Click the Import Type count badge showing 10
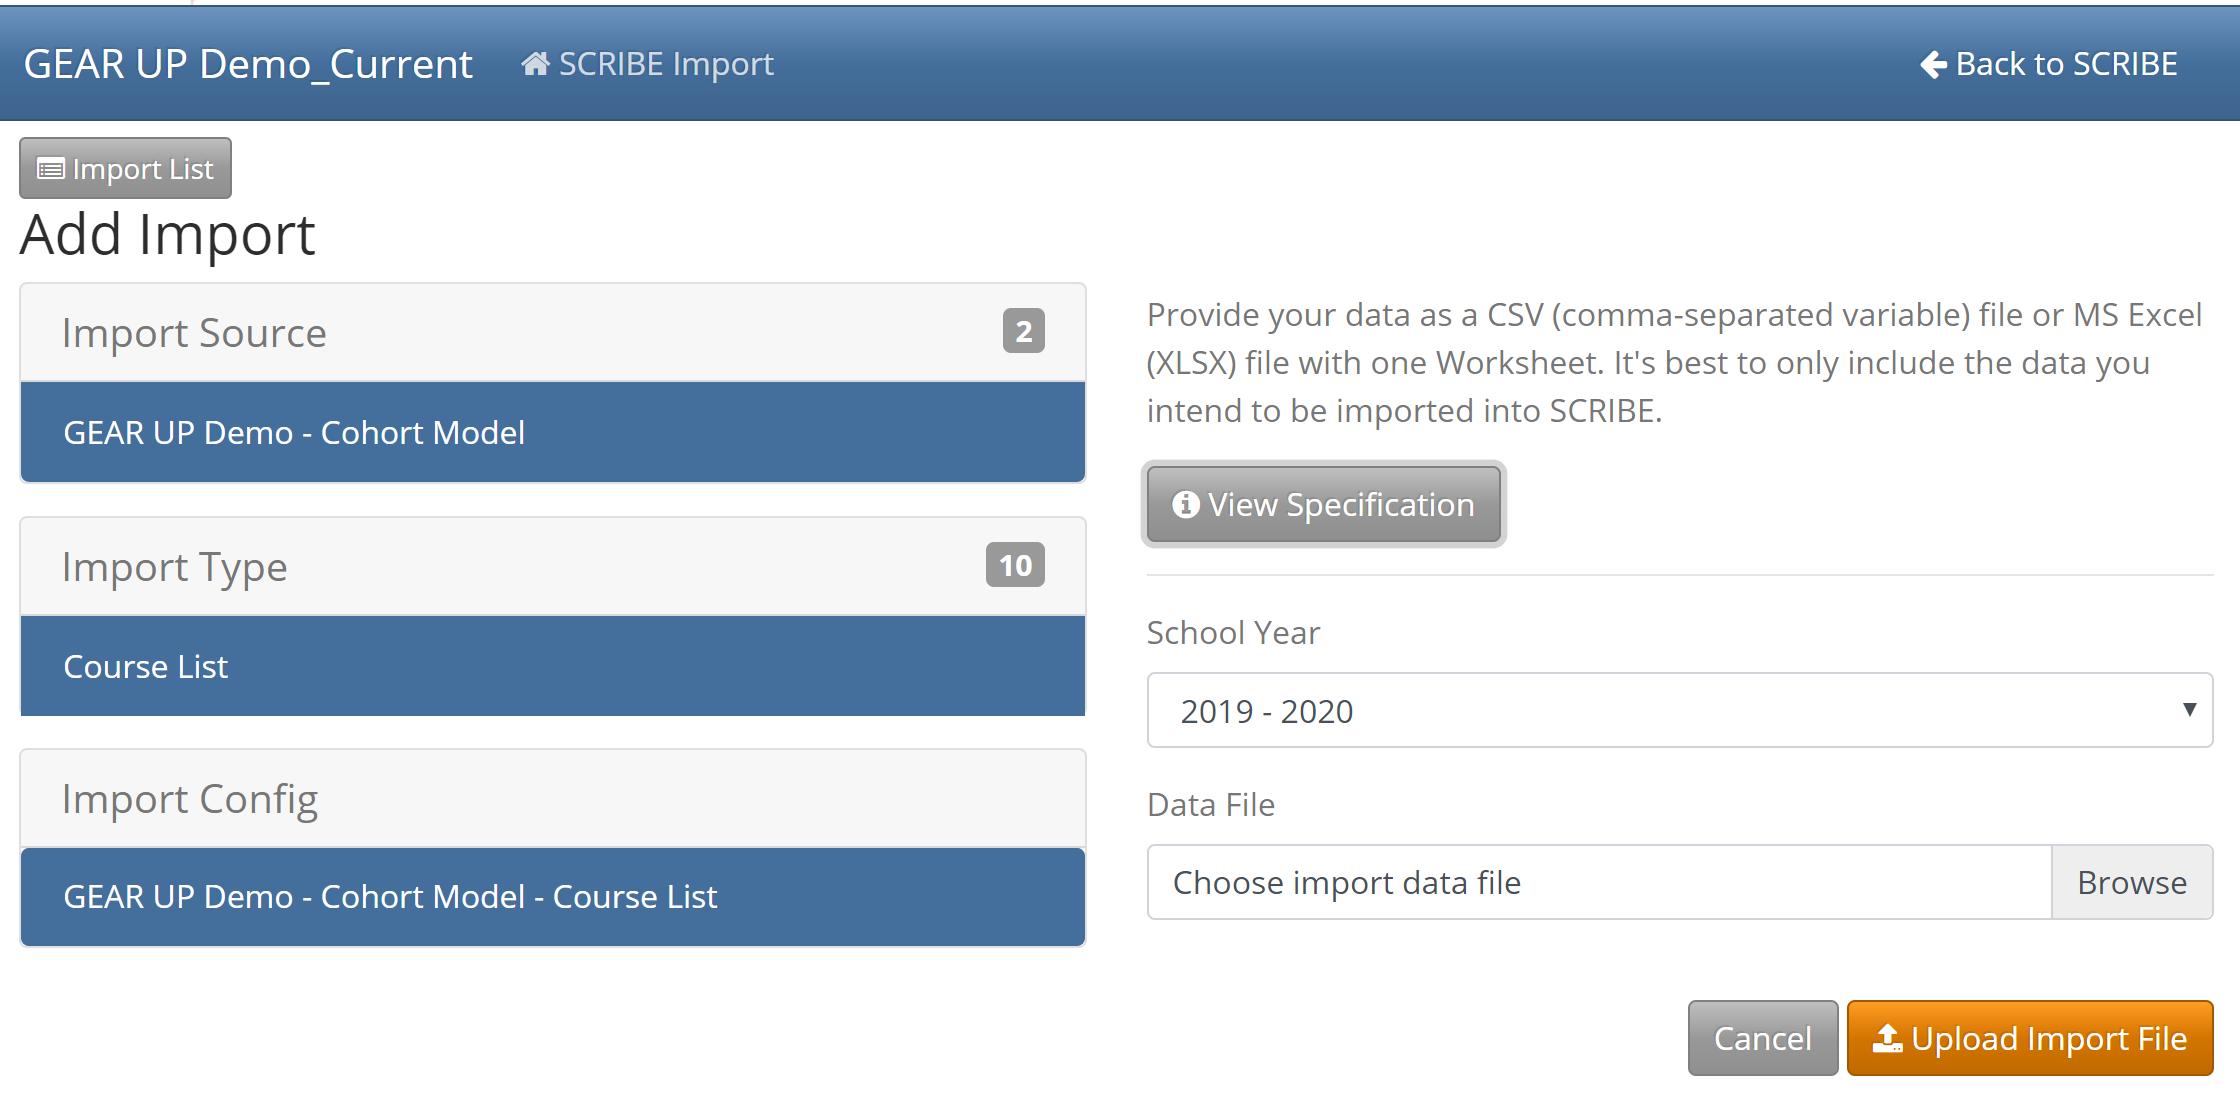Viewport: 2240px width, 1101px height. (1014, 565)
